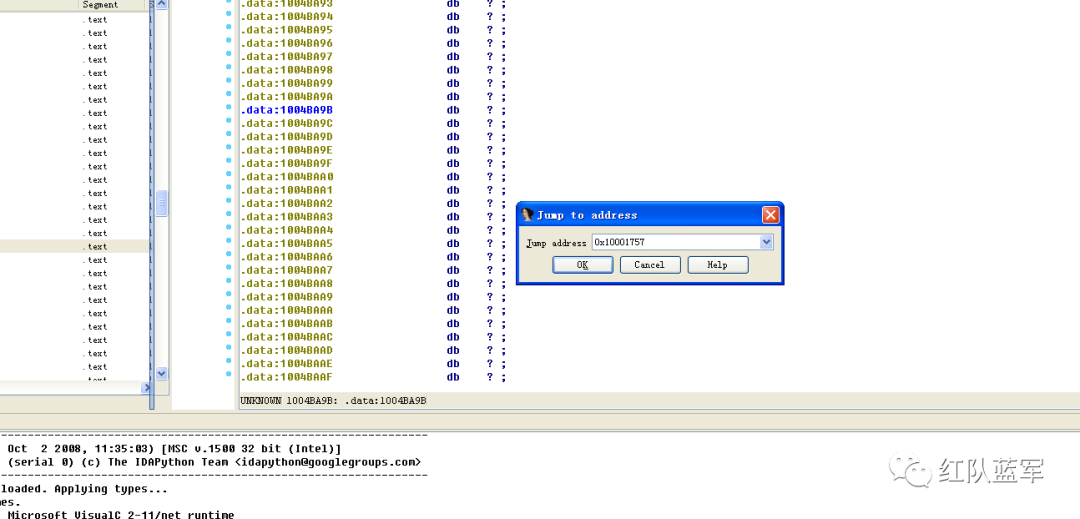
Task: Click the IDA portrait icon in dialog title
Action: [x=528, y=215]
